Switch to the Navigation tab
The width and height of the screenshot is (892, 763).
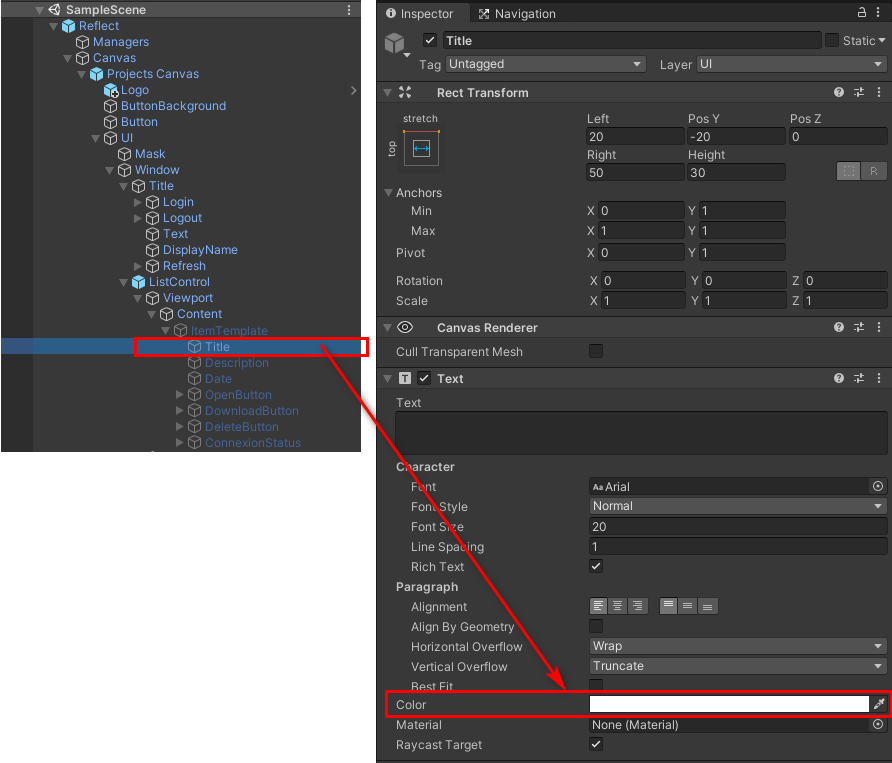pos(516,14)
